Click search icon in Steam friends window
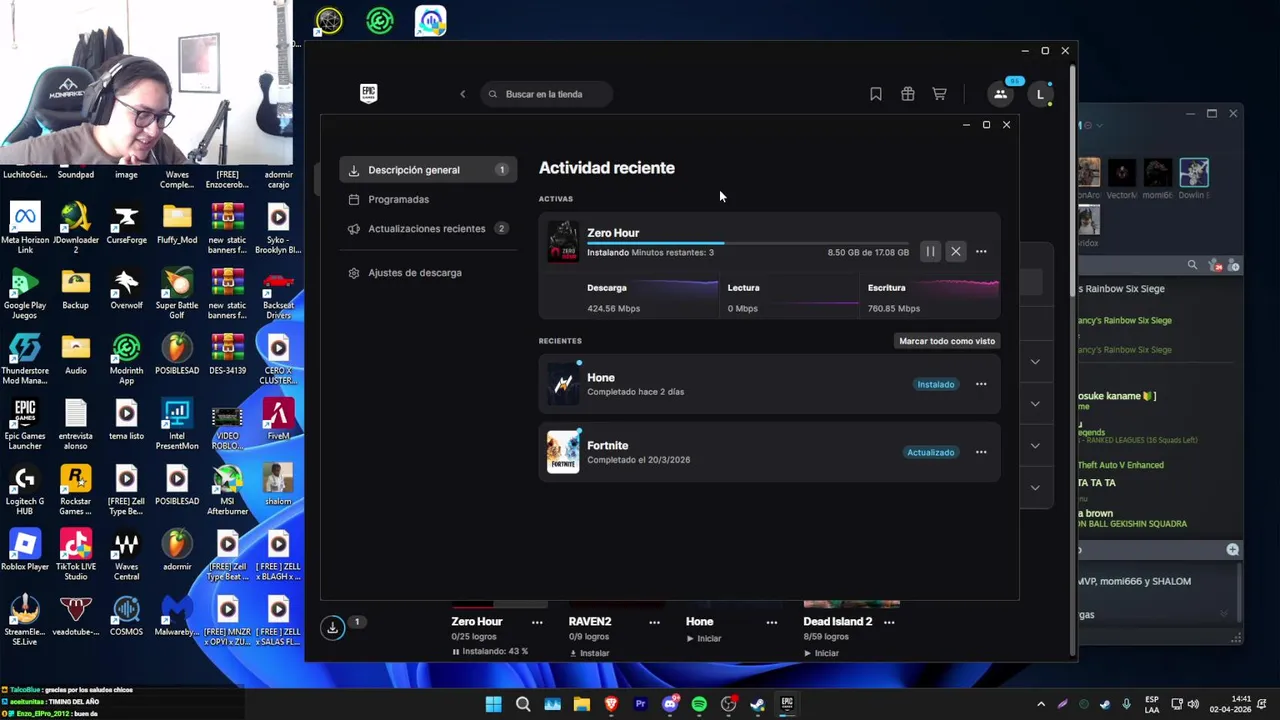Viewport: 1280px width, 720px height. click(x=1192, y=265)
